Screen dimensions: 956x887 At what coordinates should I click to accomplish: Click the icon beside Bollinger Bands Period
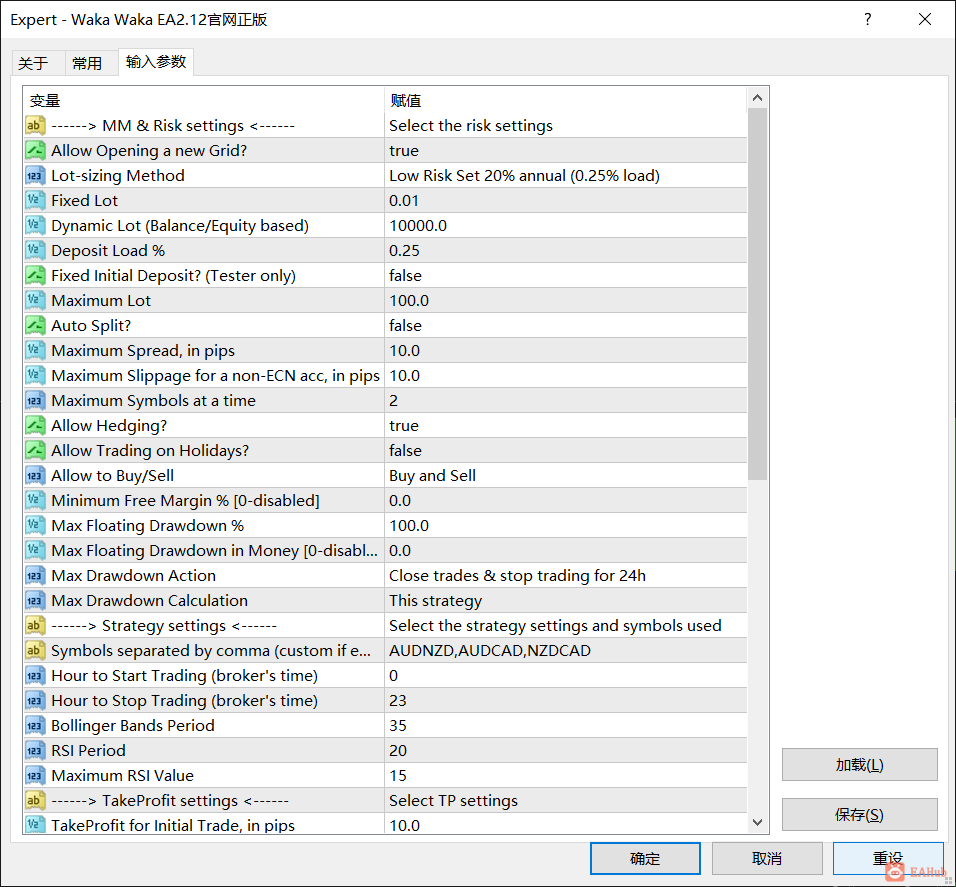click(x=35, y=725)
